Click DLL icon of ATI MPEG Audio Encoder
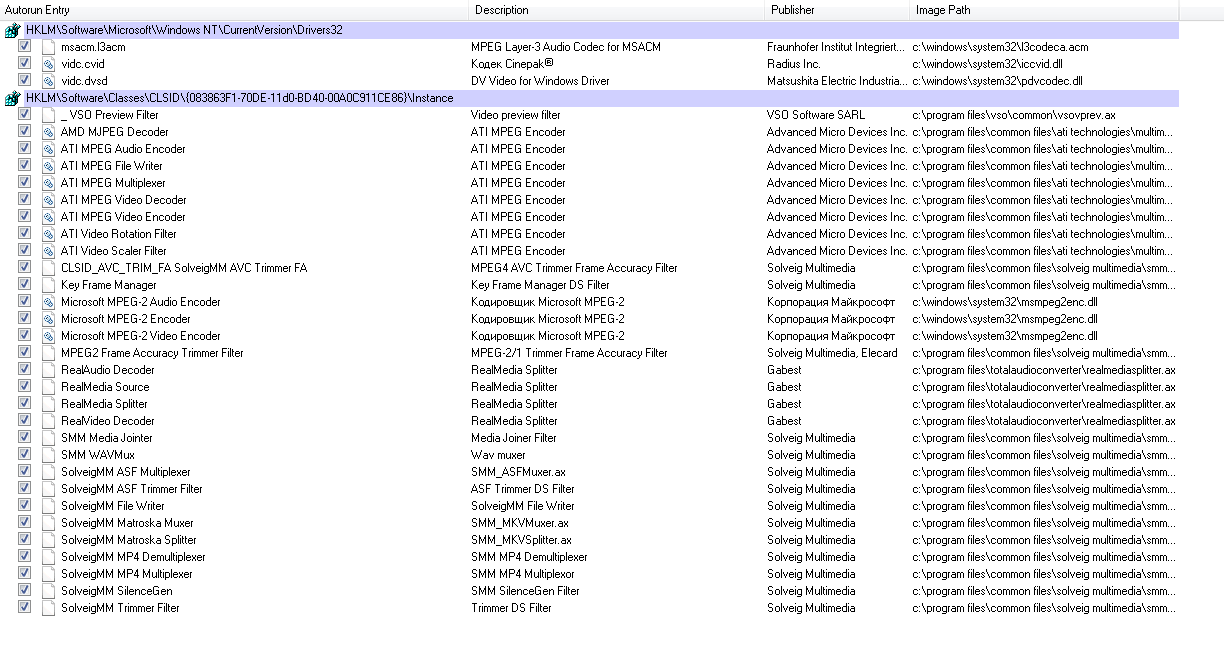Image resolution: width=1224 pixels, height=658 pixels. point(48,149)
